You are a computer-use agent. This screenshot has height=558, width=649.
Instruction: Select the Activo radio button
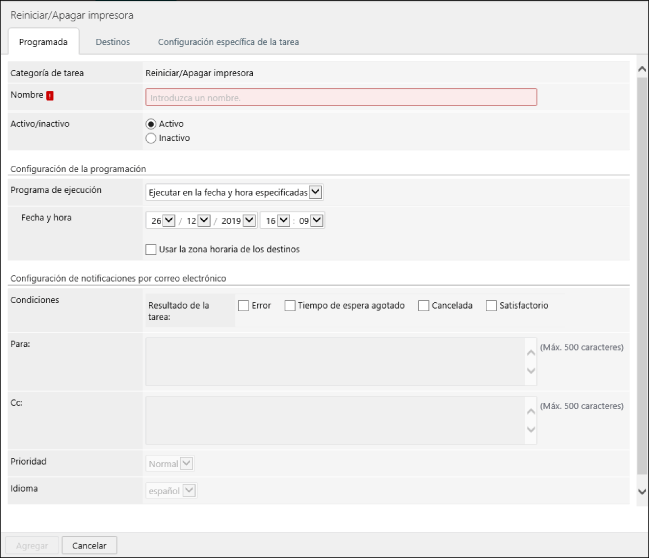click(x=152, y=124)
